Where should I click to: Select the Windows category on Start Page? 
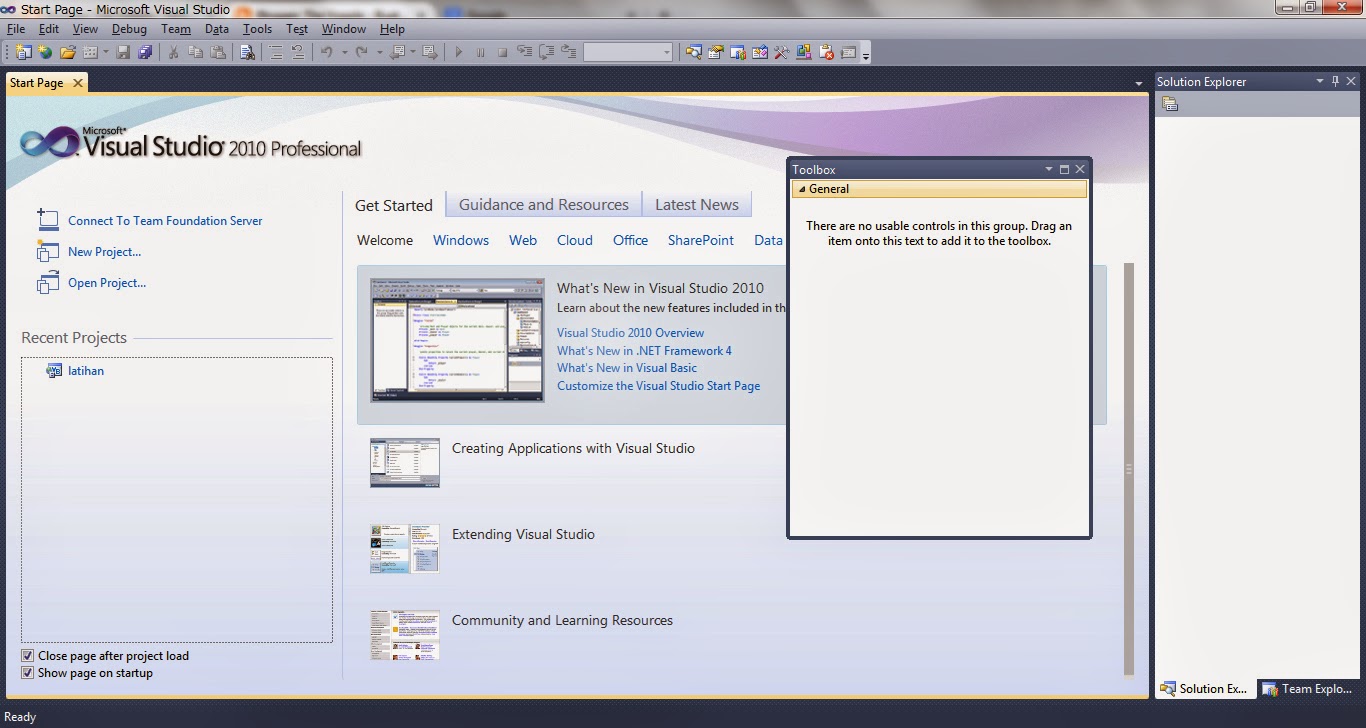461,240
